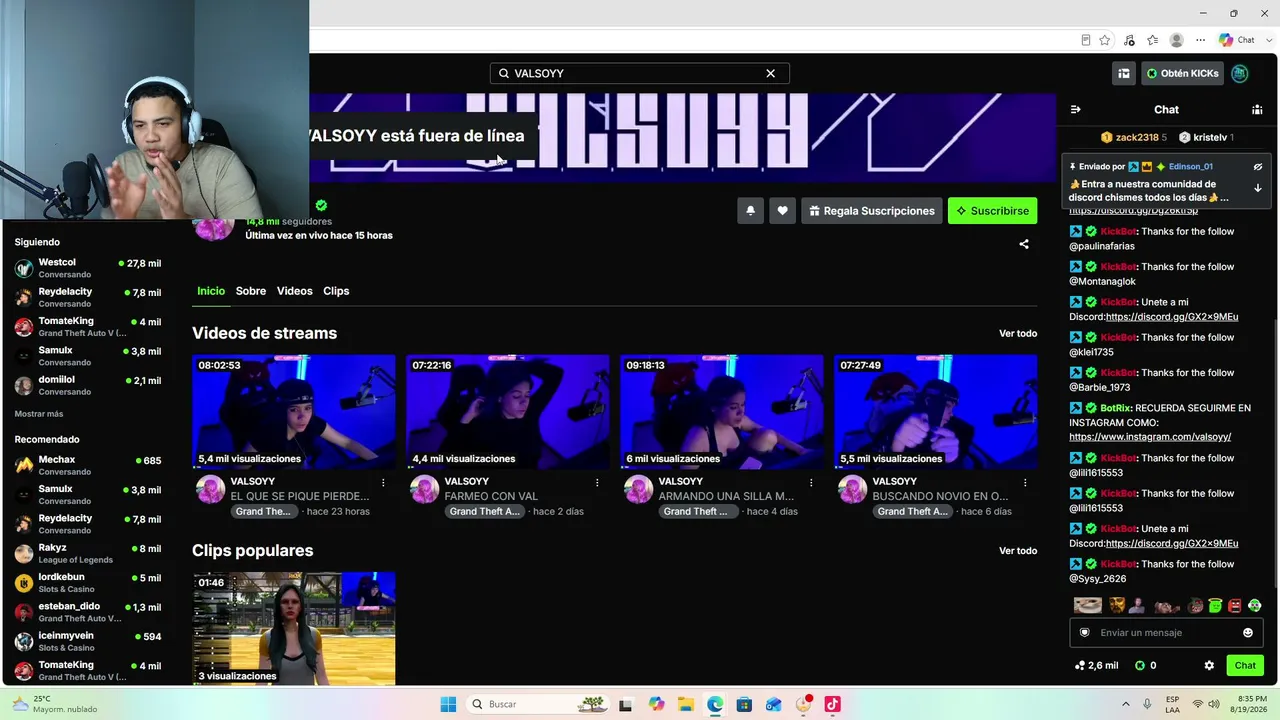Open the emoji picker in chat input
This screenshot has width=1280, height=720.
coord(1248,633)
